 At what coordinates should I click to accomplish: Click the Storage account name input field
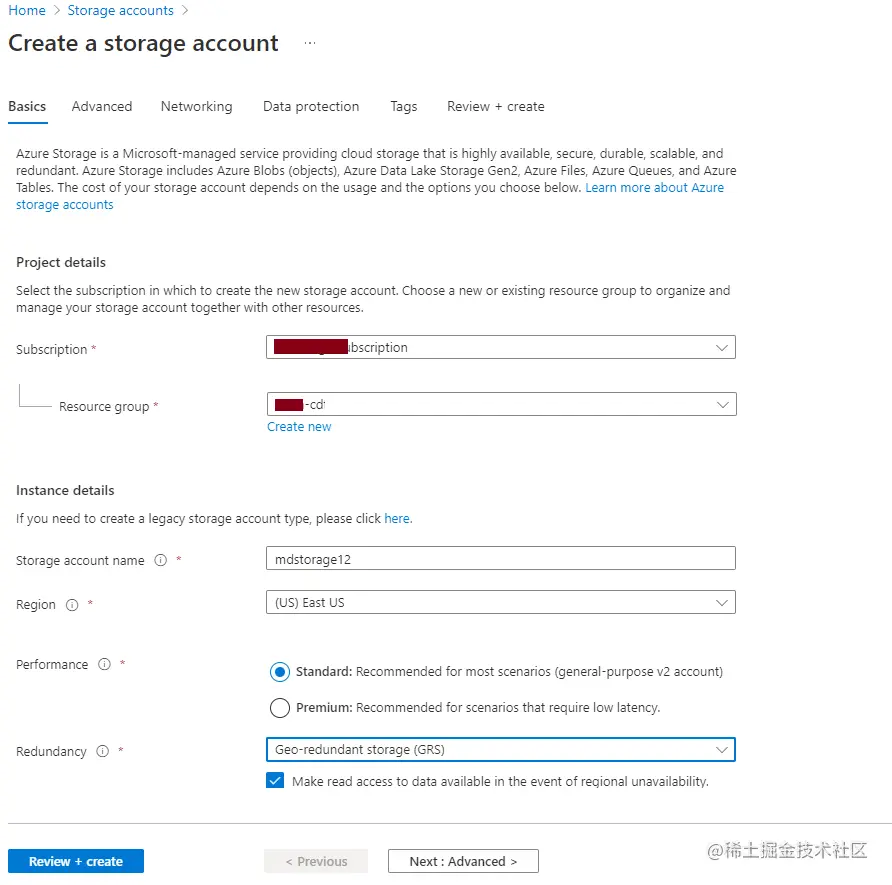pos(499,558)
